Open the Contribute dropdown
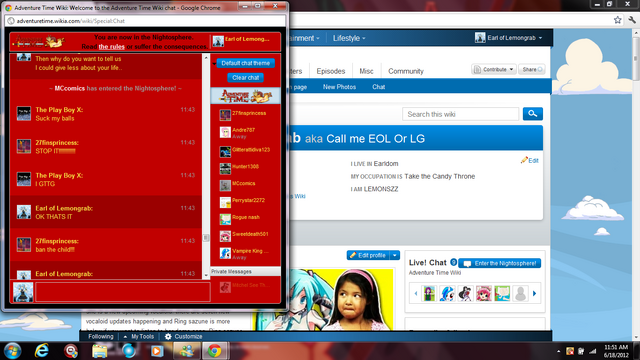Image resolution: width=640 pixels, height=360 pixels. [494, 69]
